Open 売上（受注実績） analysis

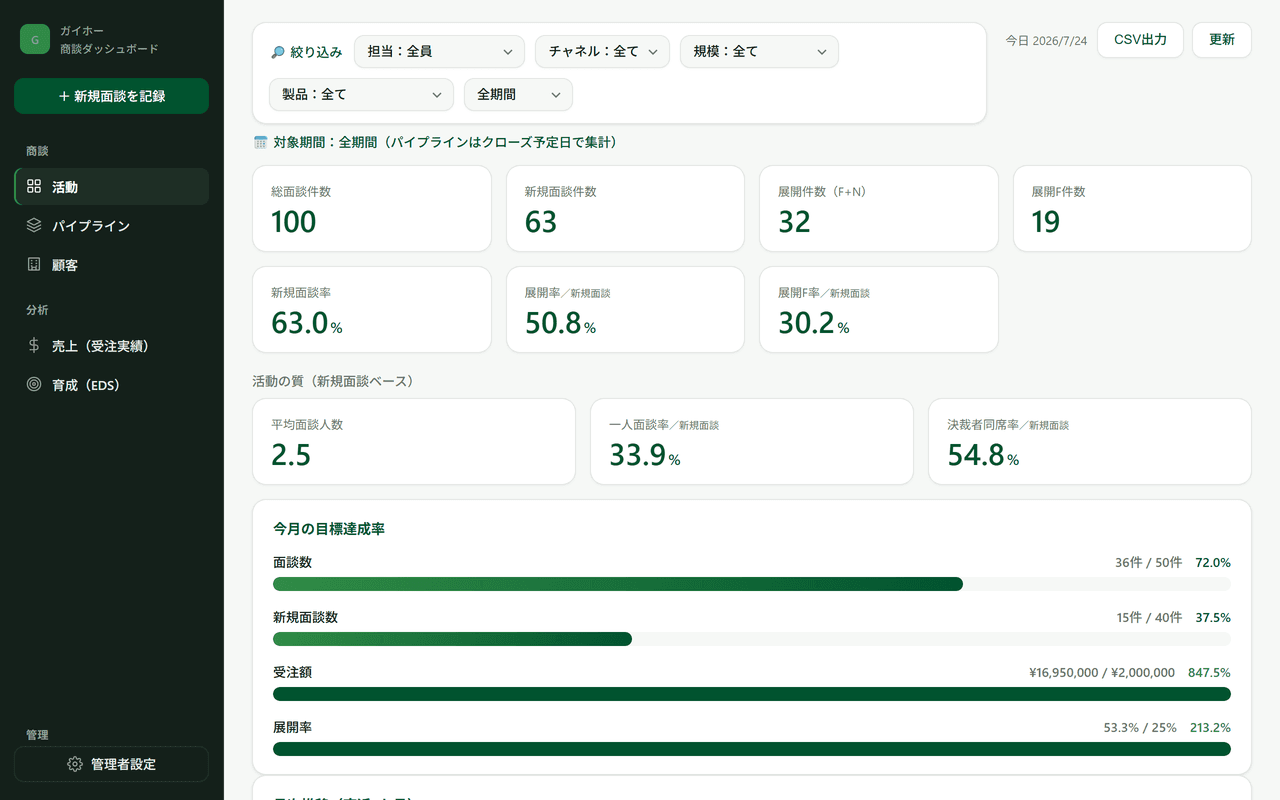pos(111,345)
